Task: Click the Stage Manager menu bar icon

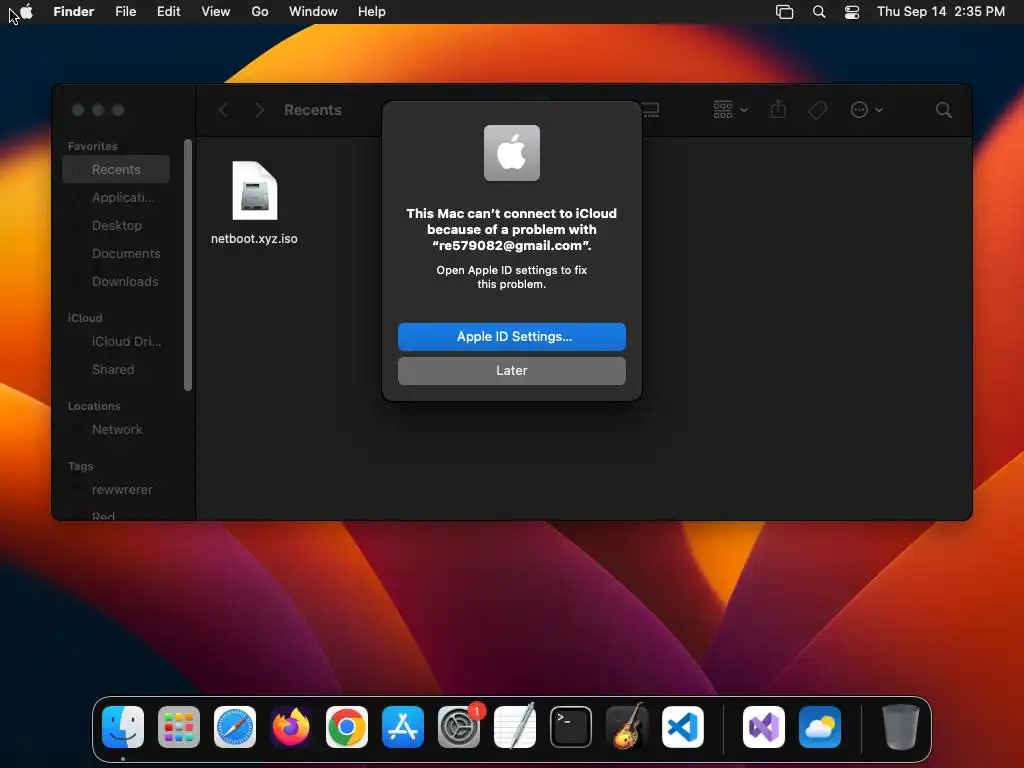Action: [784, 12]
